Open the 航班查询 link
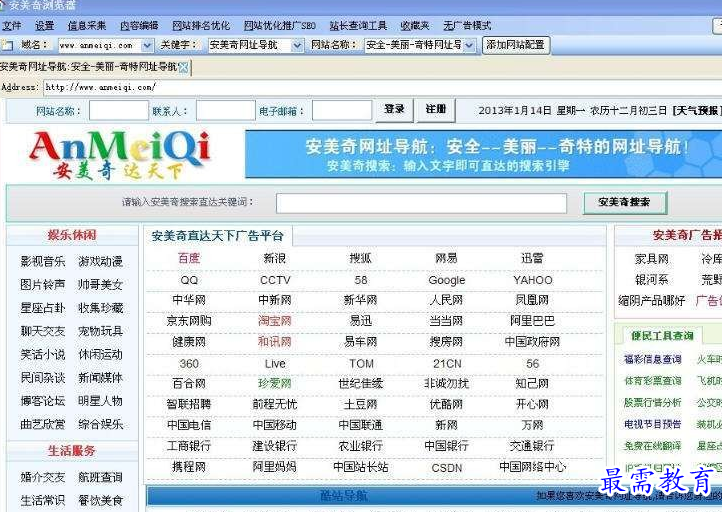 point(100,477)
